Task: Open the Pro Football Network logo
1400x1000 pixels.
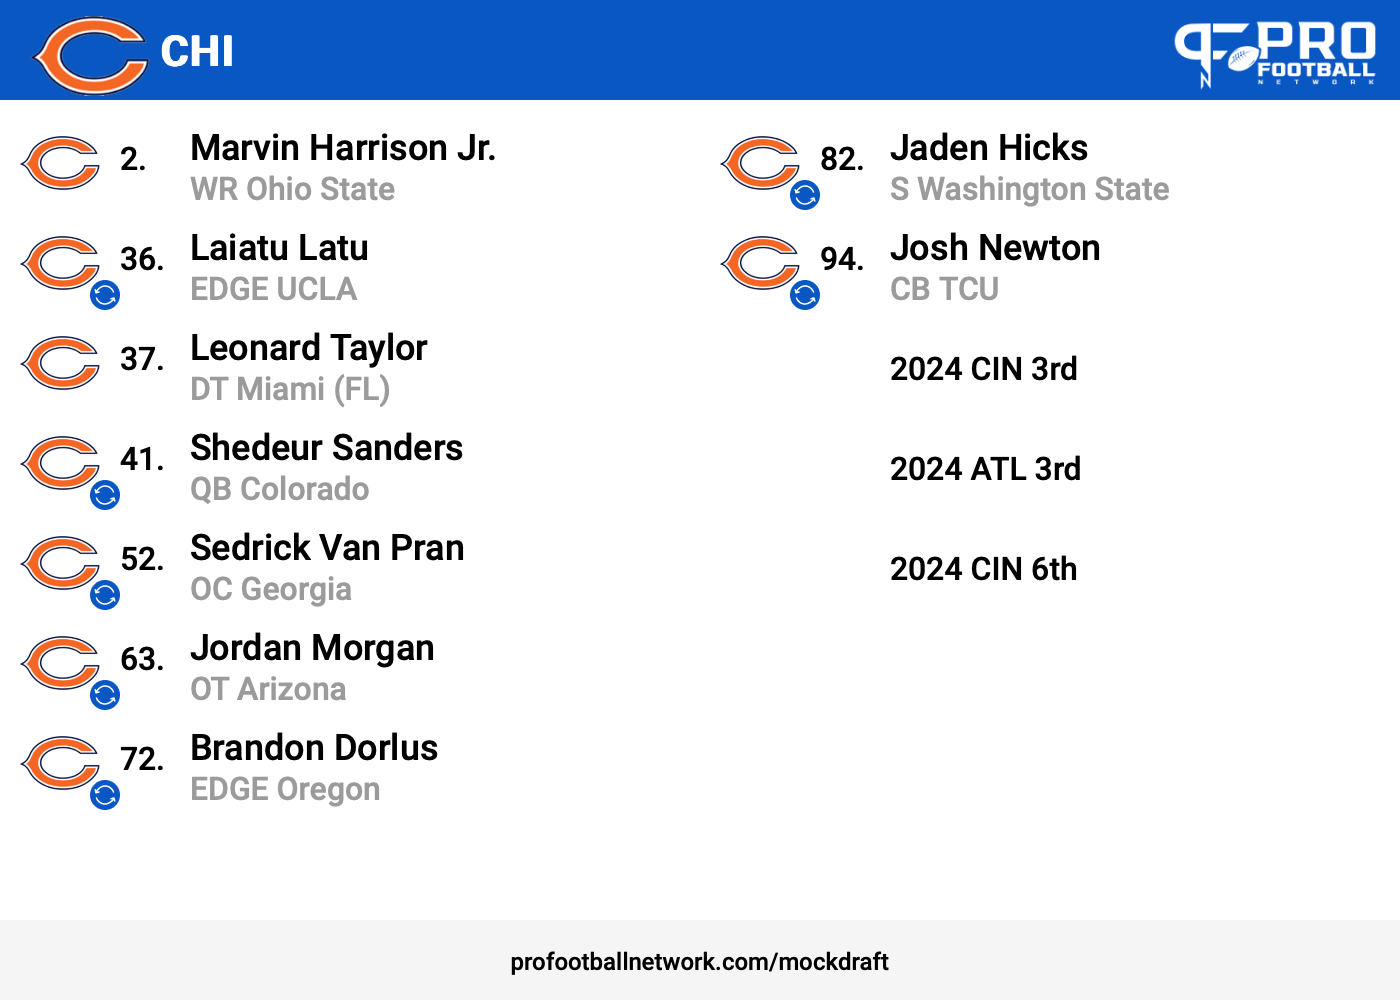Action: point(1275,54)
